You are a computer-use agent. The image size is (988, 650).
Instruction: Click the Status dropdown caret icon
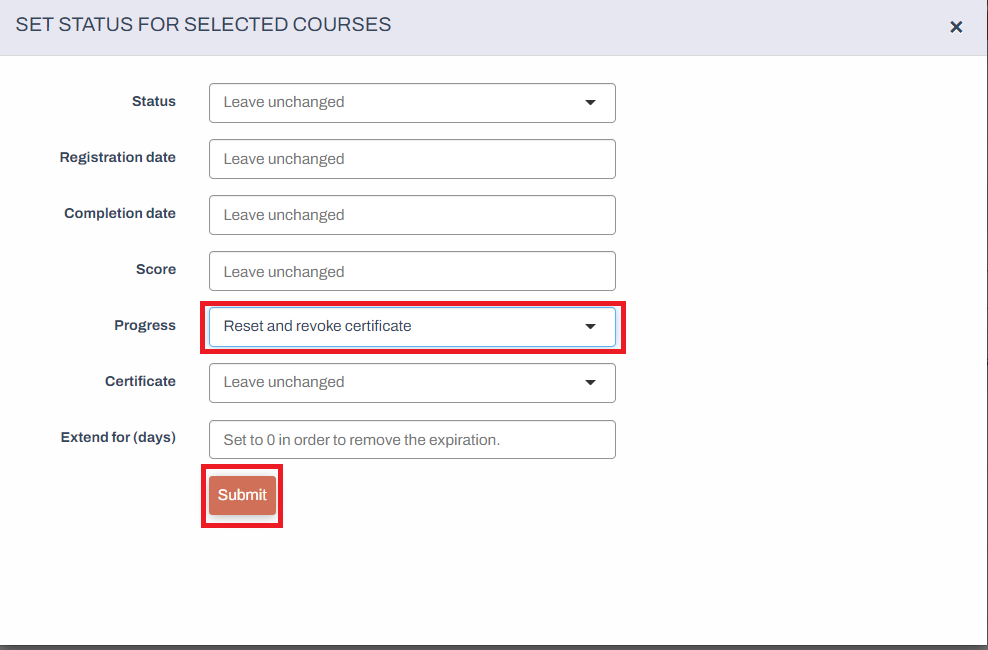590,103
